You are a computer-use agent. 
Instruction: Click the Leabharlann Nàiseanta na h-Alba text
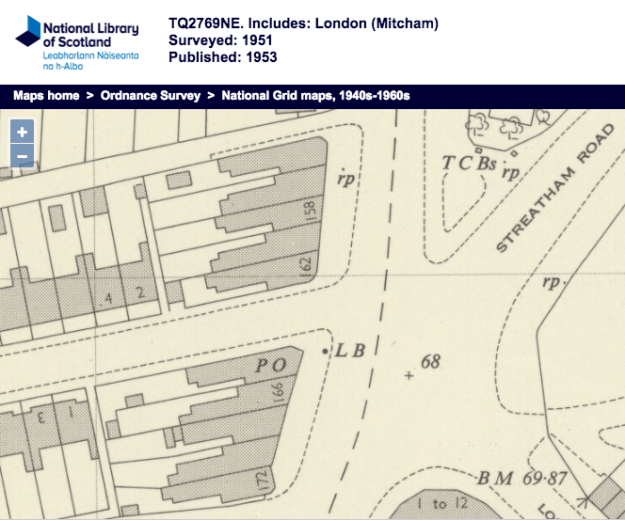[x=91, y=61]
